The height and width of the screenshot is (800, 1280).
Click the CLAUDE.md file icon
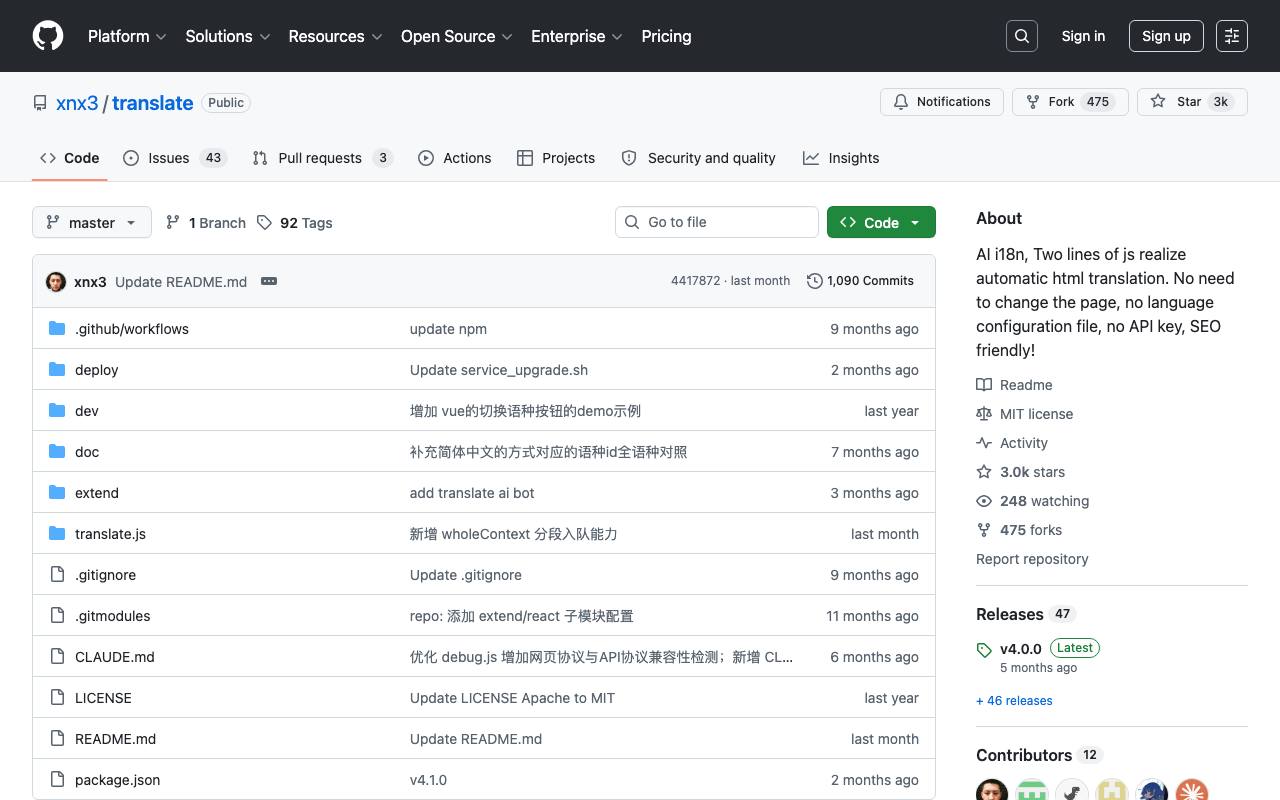click(x=57, y=656)
